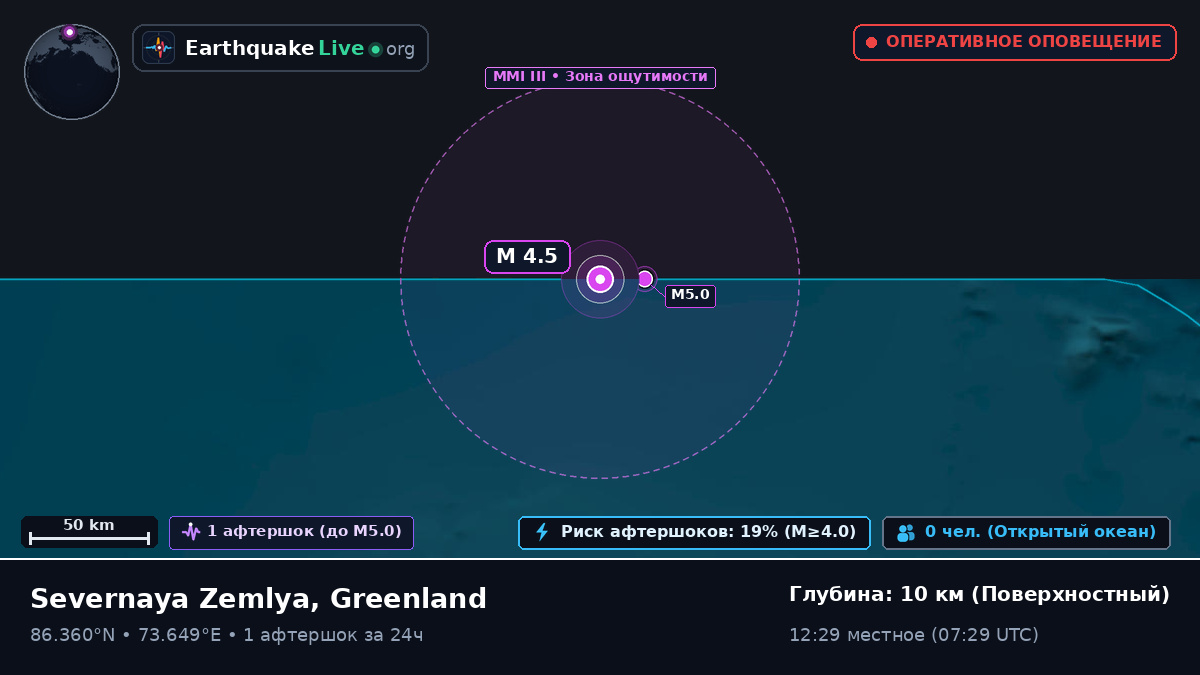
Task: Click the Глубина: 10 км depth text
Action: (979, 595)
